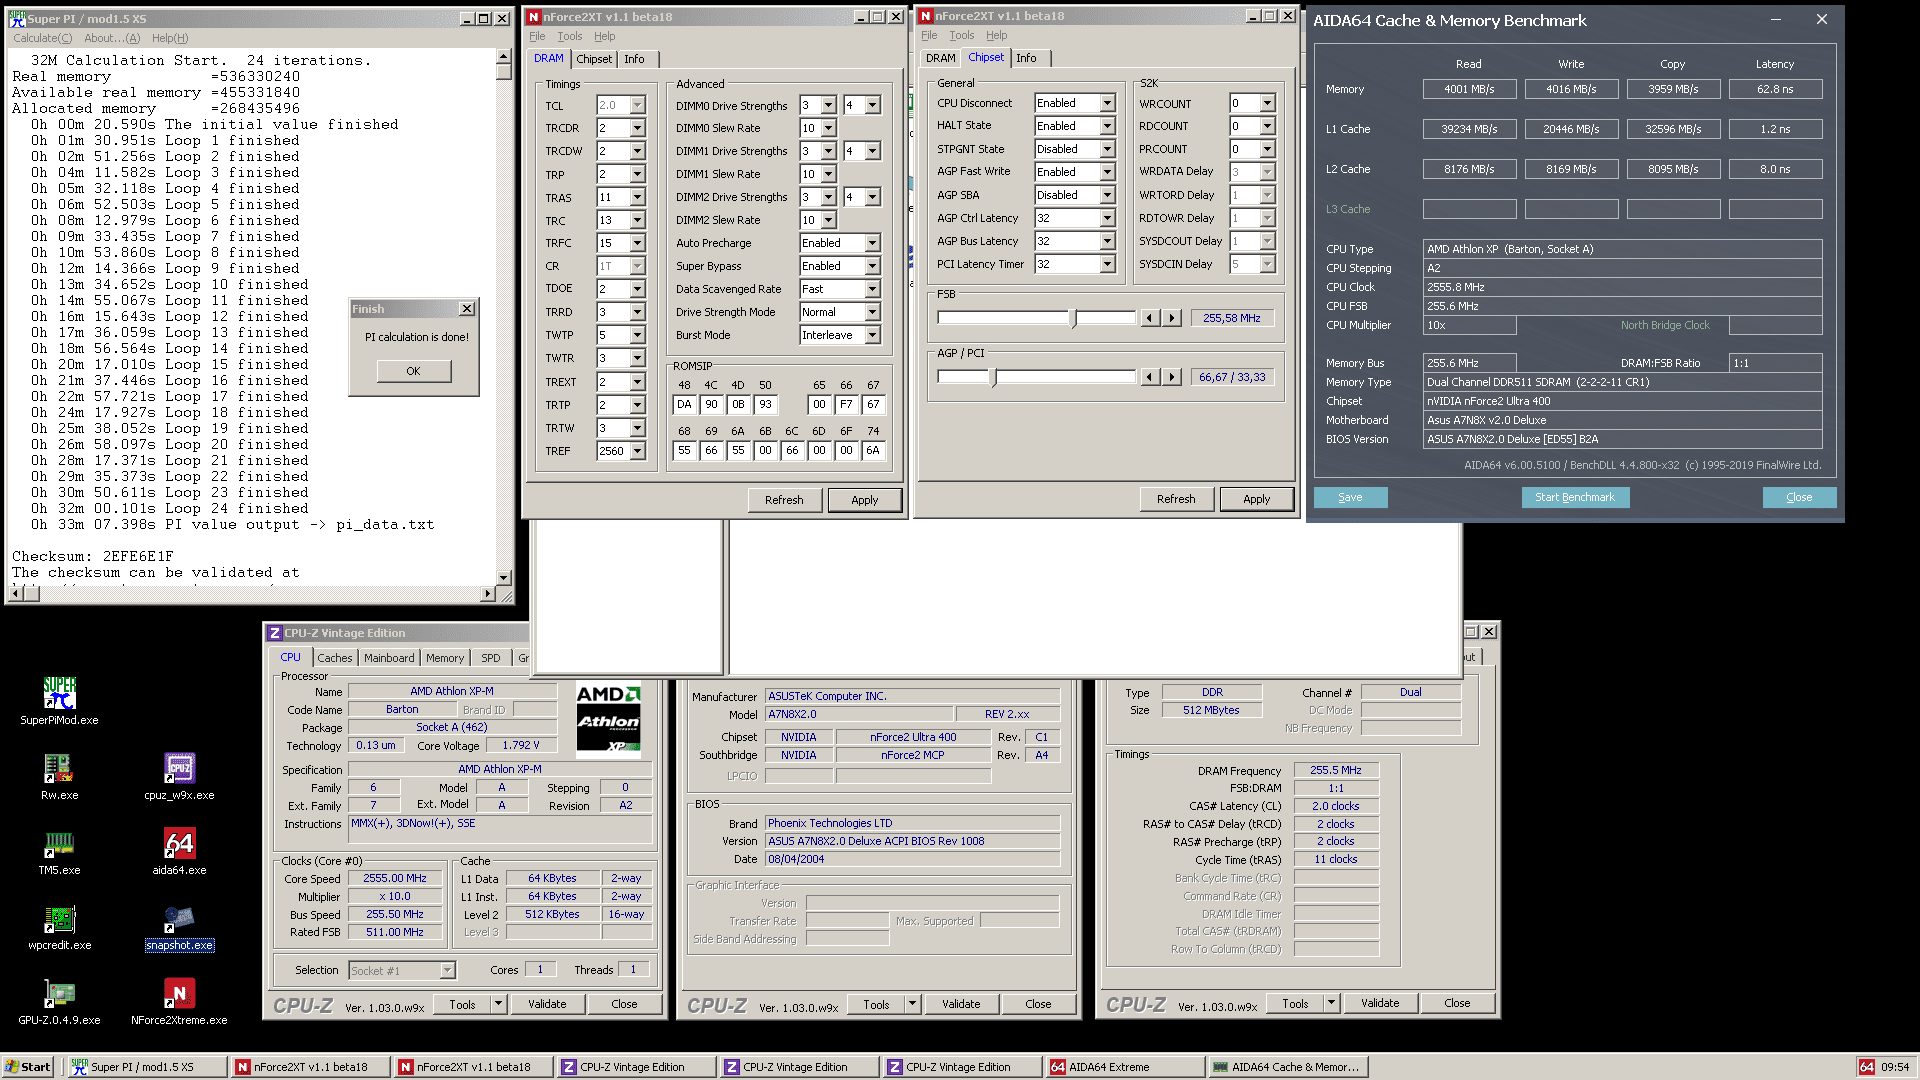Screen dimensions: 1920x1080
Task: Click AIDA64 tray icon in system tray
Action: tap(1866, 1067)
